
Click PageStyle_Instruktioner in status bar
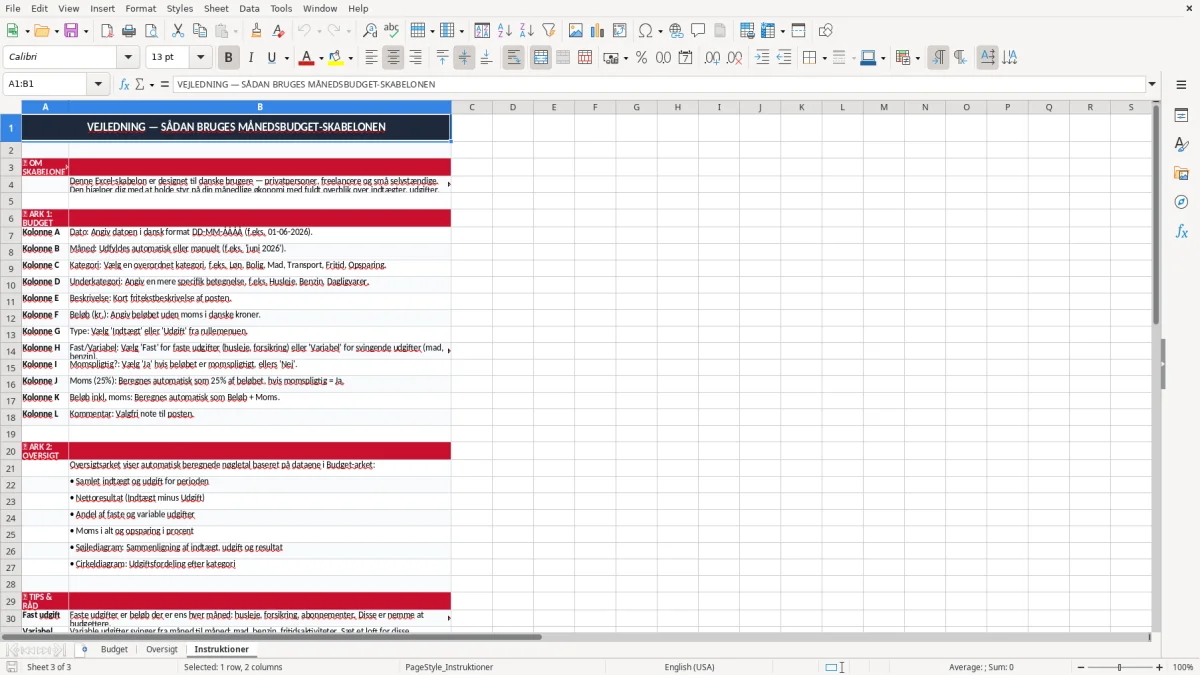click(449, 667)
